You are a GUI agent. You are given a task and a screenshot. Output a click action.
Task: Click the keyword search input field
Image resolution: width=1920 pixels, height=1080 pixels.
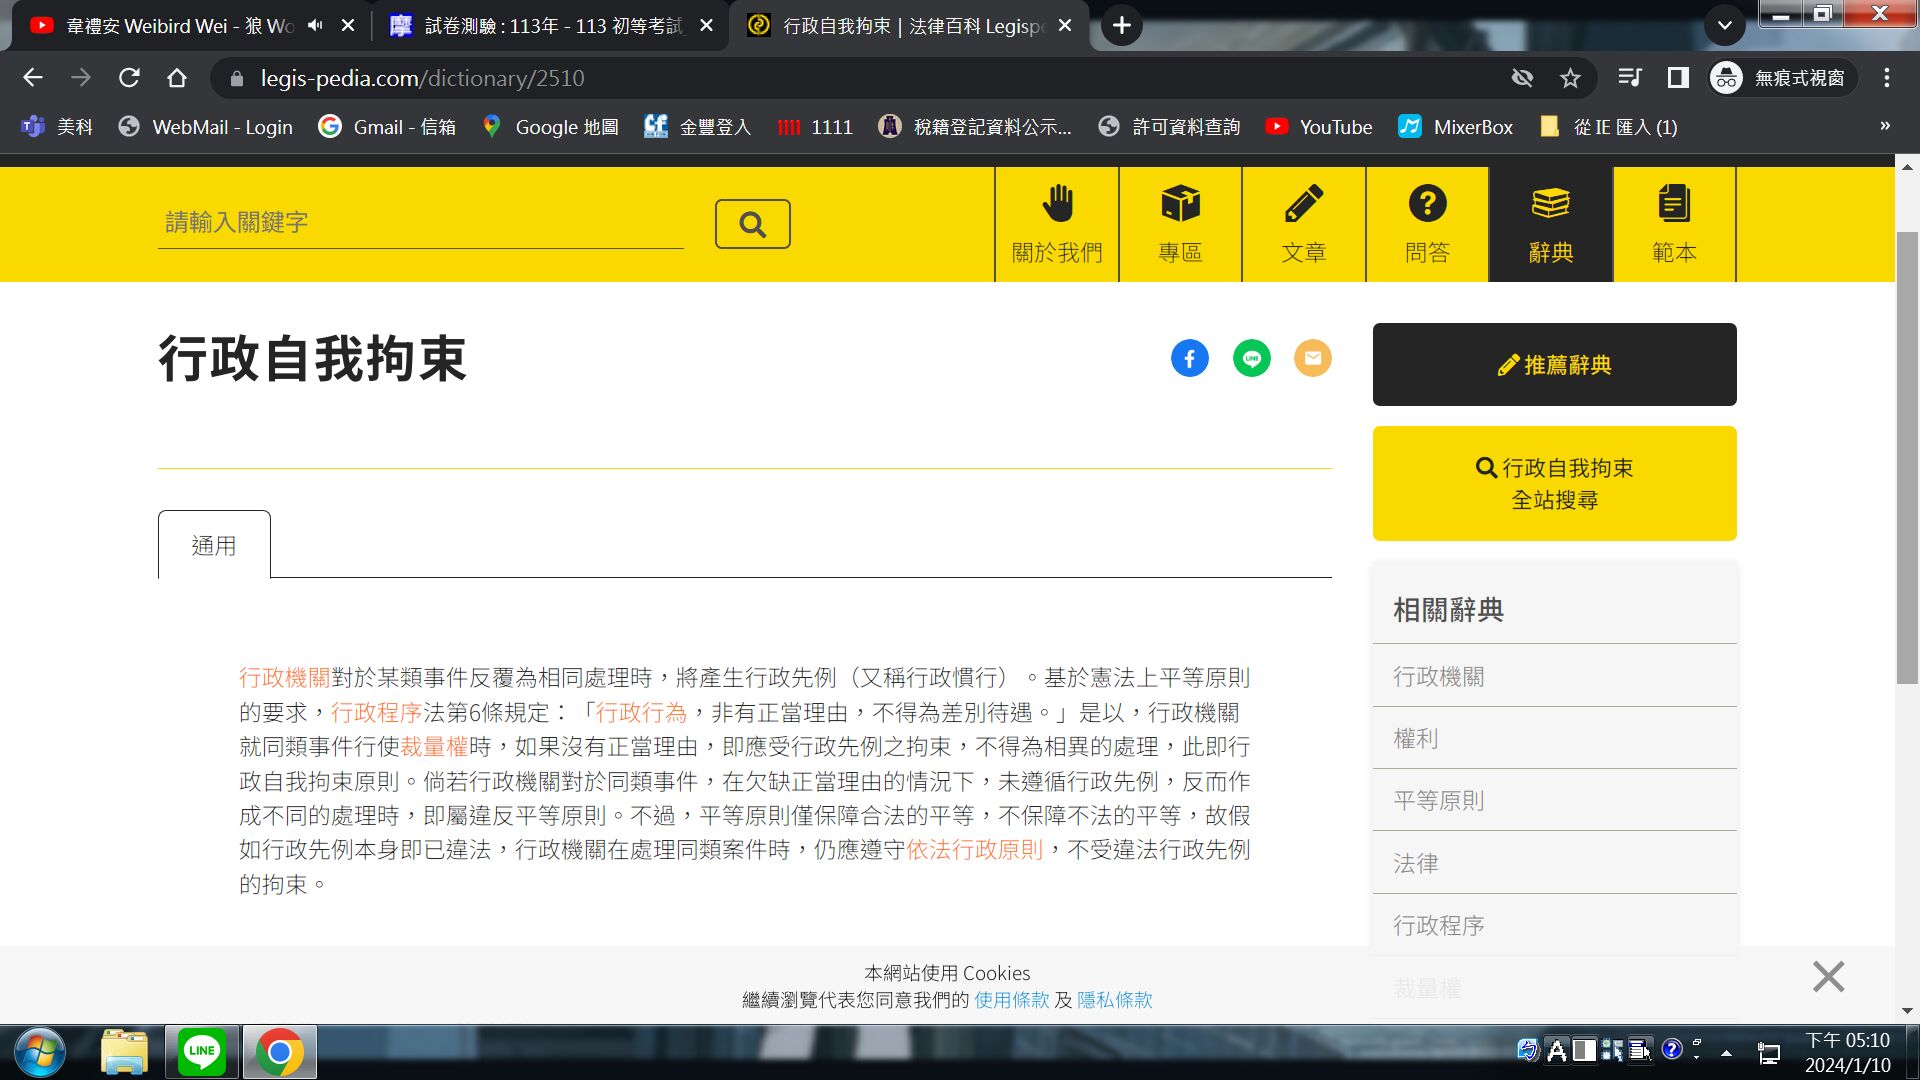pyautogui.click(x=420, y=222)
